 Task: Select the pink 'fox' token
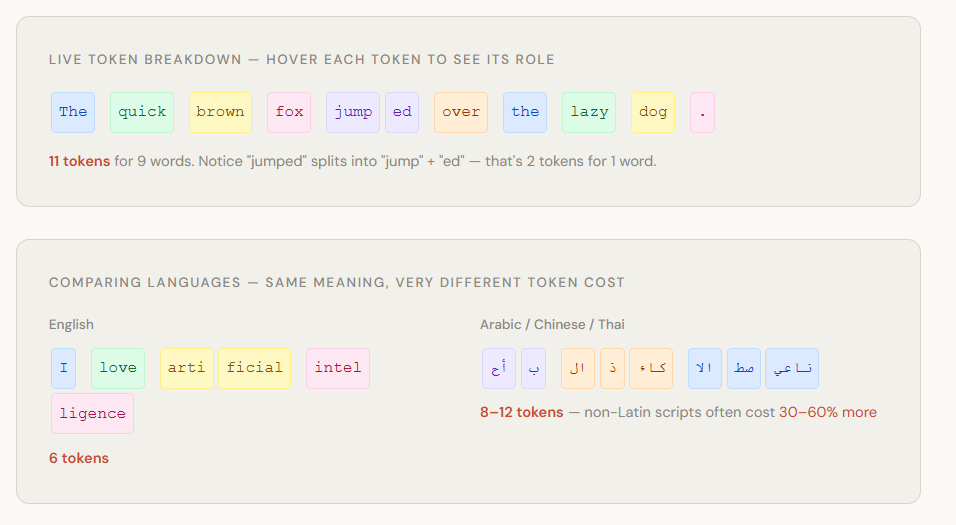[289, 112]
